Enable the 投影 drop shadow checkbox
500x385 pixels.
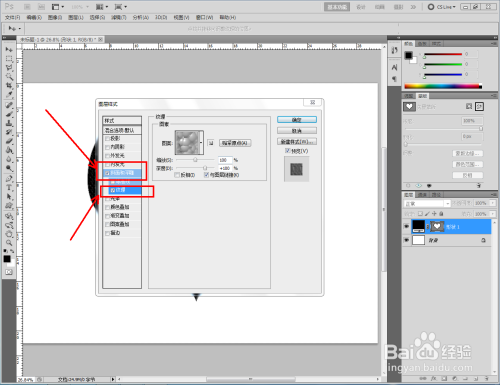click(107, 139)
